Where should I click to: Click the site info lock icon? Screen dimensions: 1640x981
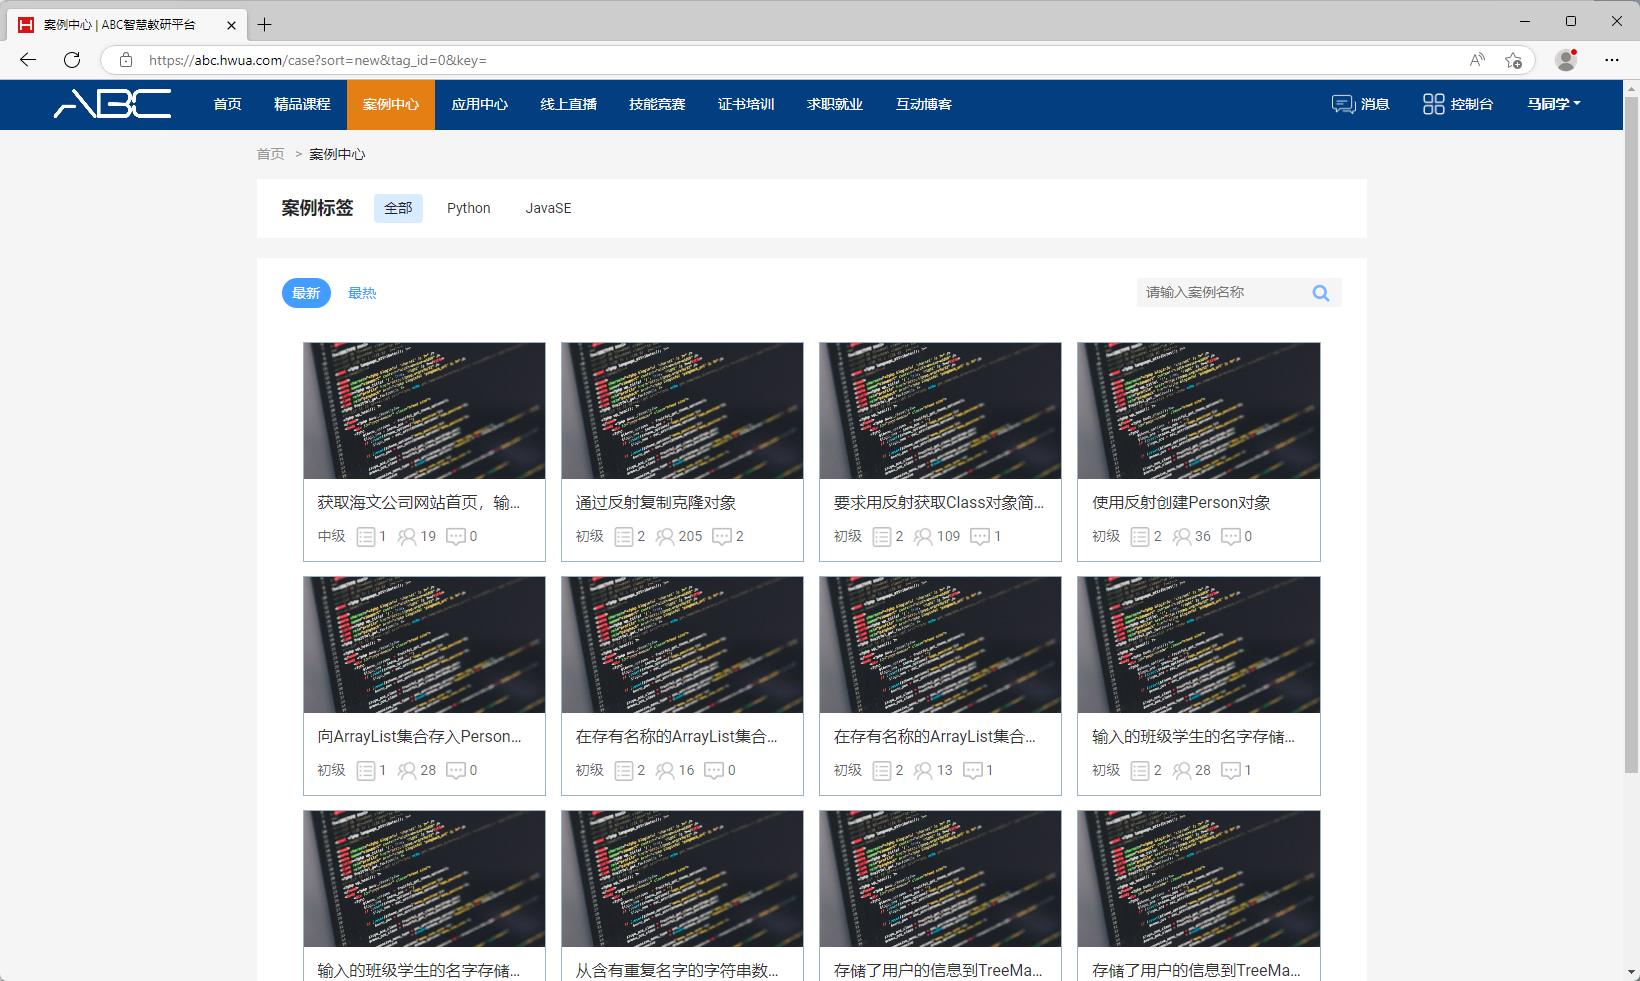[x=126, y=60]
